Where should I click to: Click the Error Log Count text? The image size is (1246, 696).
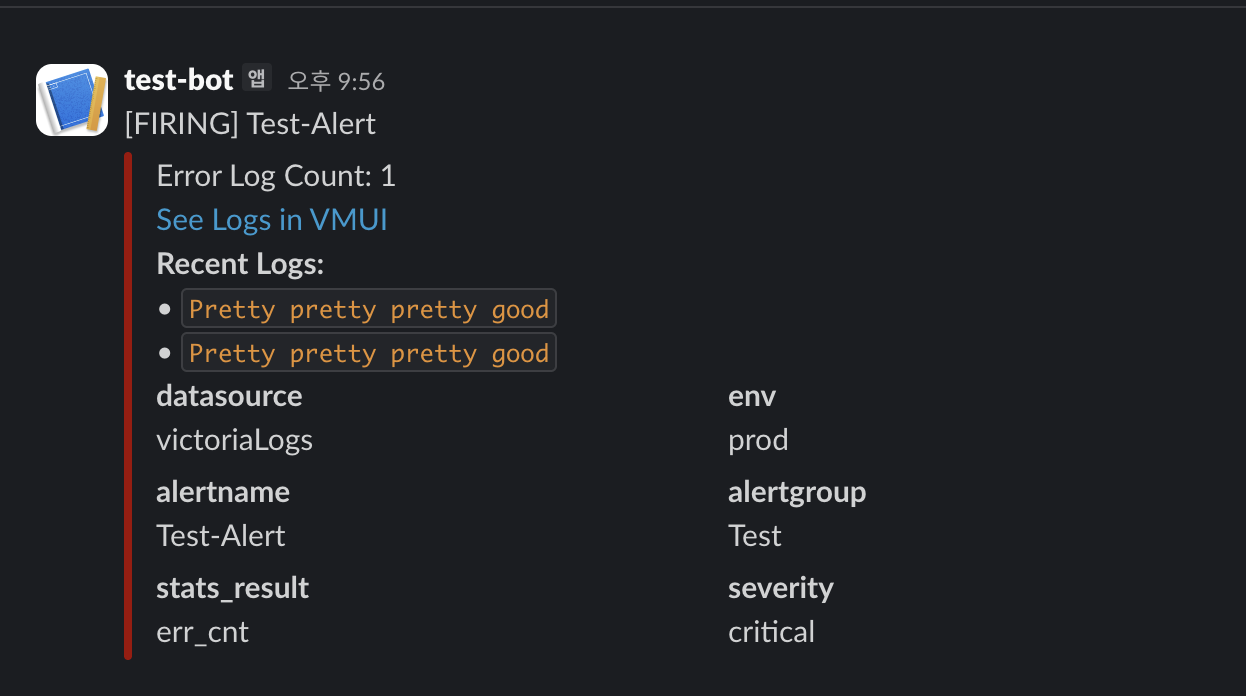click(x=276, y=177)
